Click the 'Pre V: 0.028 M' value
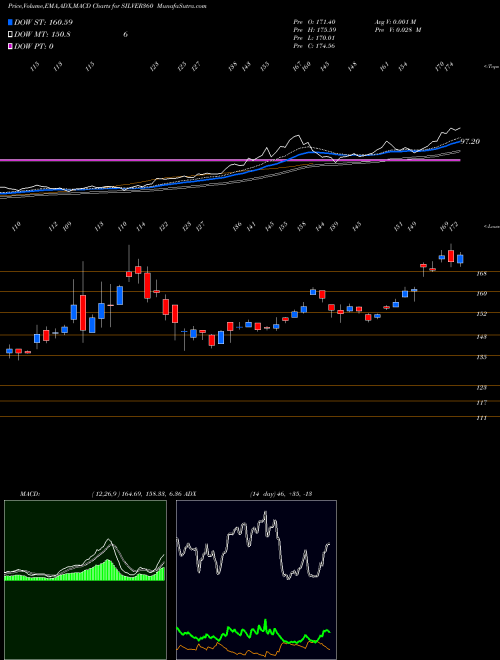500x660 pixels. click(397, 30)
